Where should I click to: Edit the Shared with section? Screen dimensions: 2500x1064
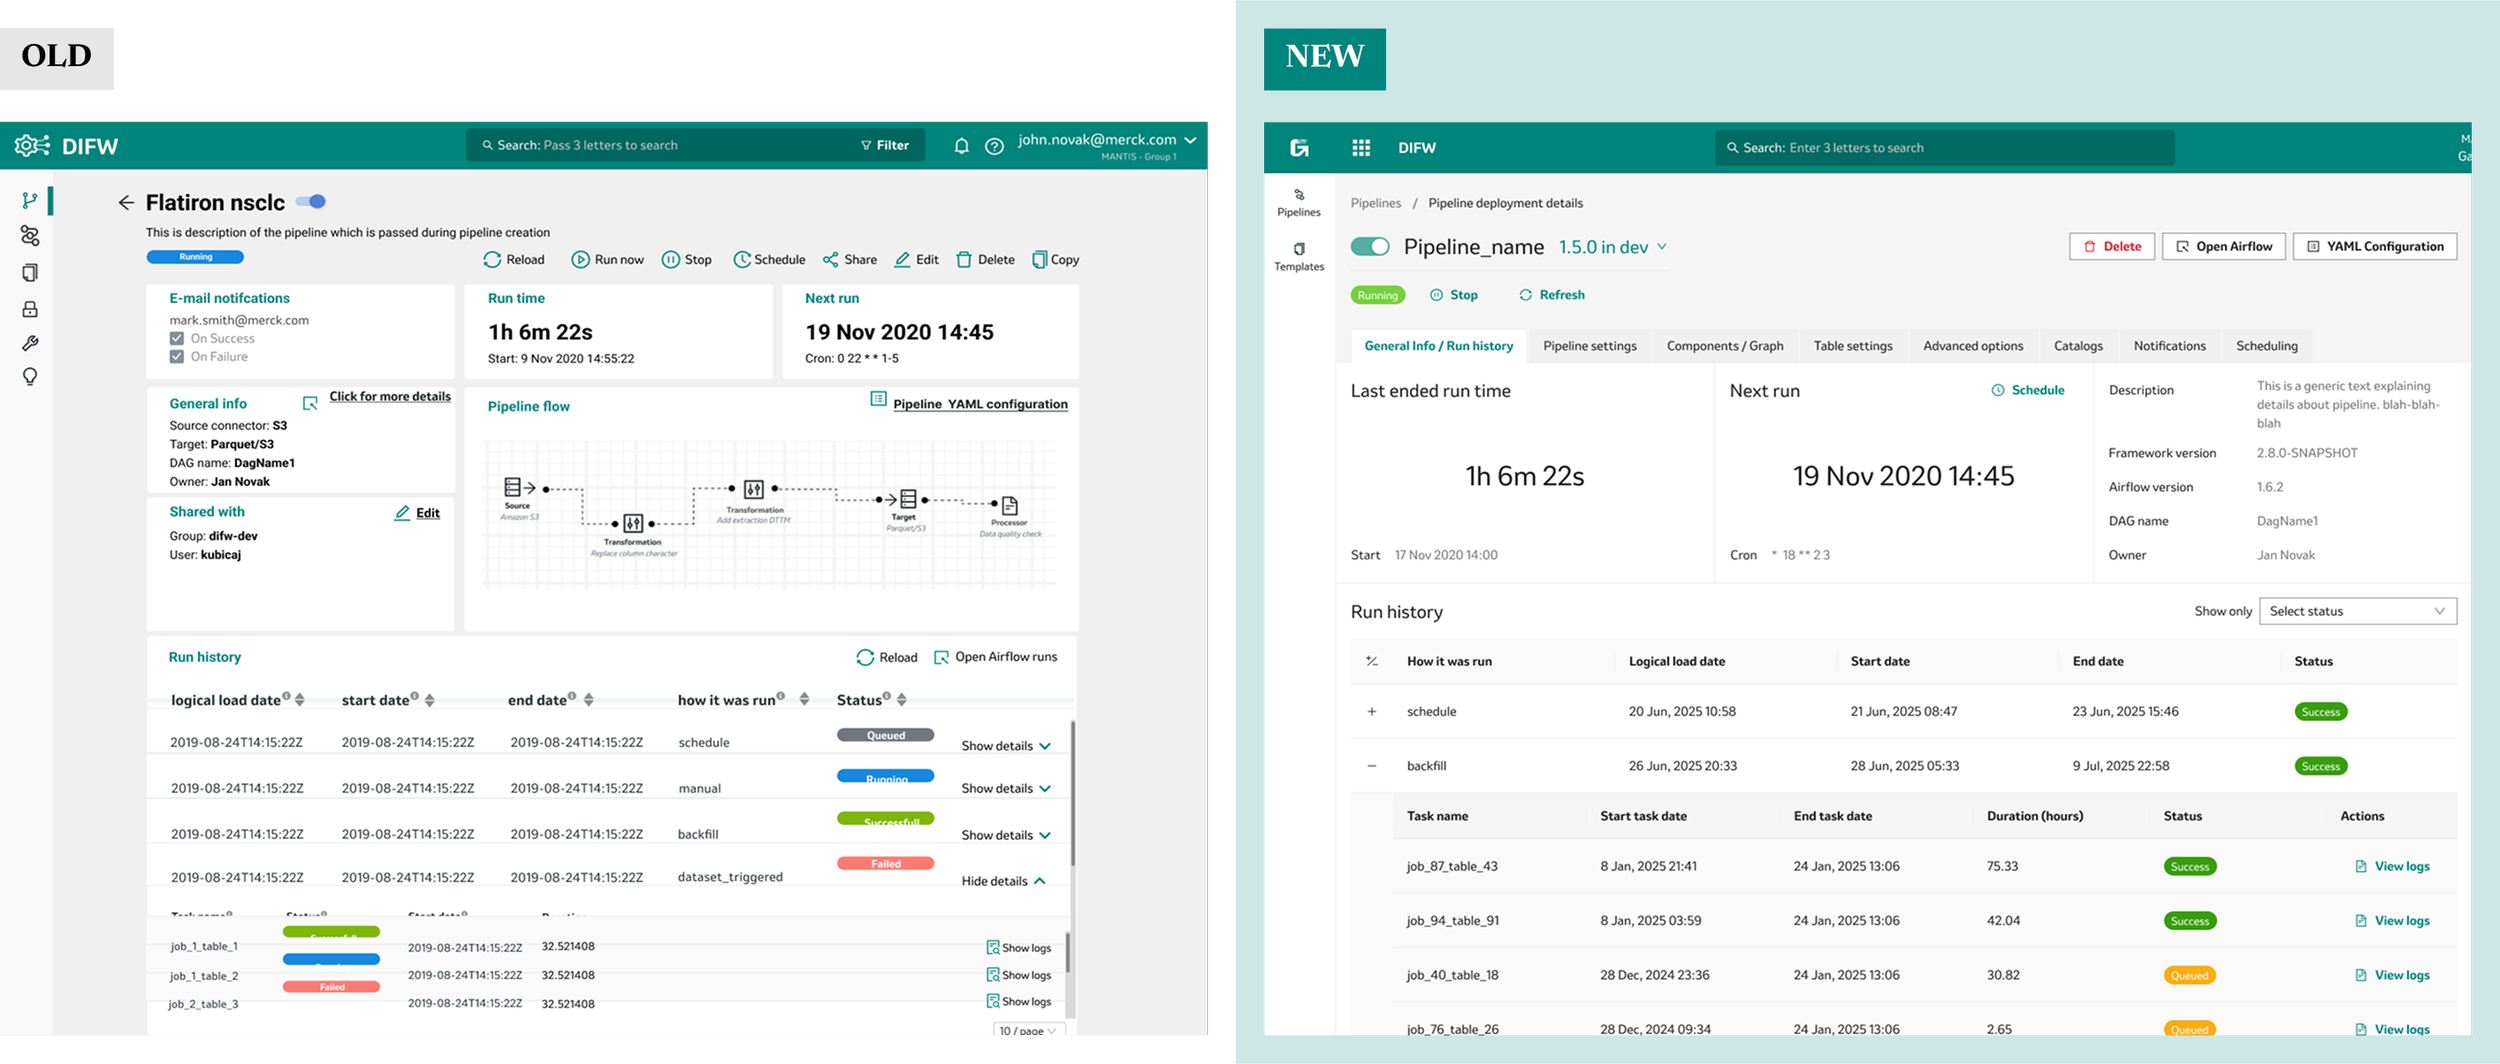[417, 513]
